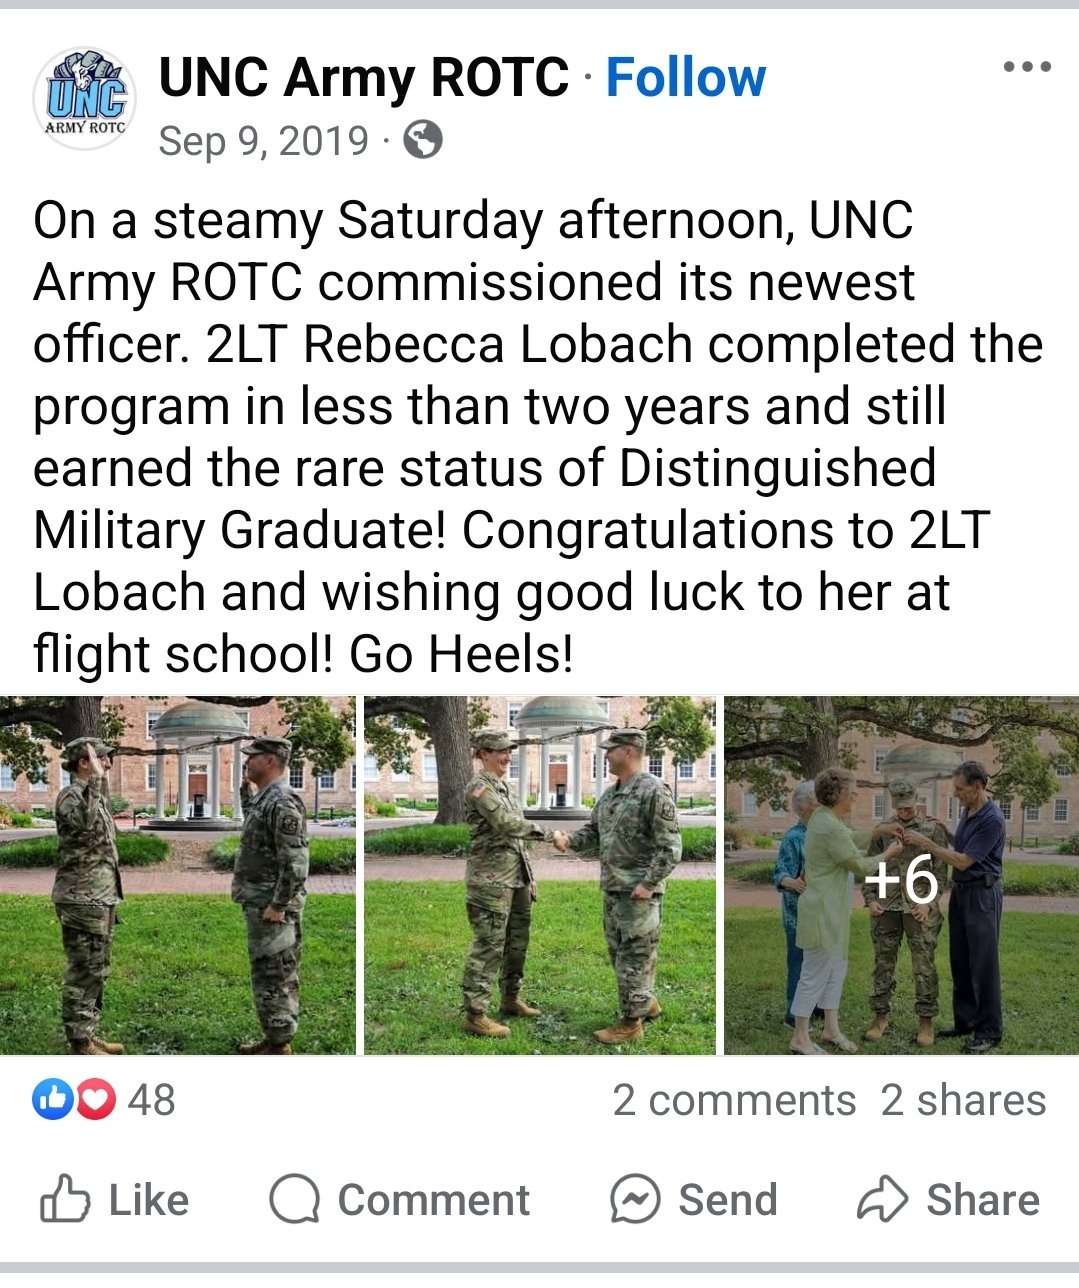
Task: Open the UNC Army ROTC profile picture
Action: (x=85, y=99)
